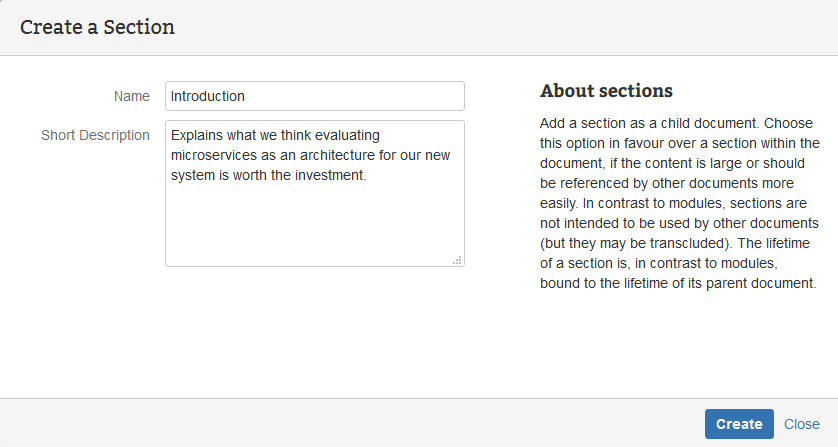Click the "About sections" heading
The width and height of the screenshot is (838, 447).
tap(606, 91)
